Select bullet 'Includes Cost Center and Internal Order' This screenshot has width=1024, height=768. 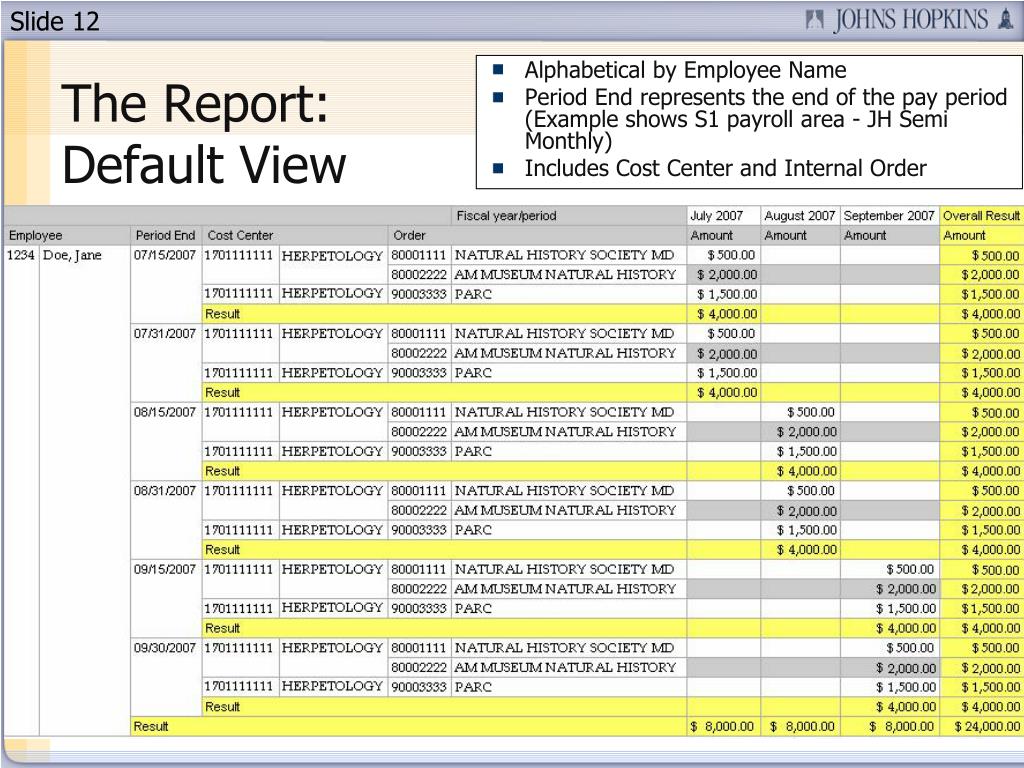point(726,168)
